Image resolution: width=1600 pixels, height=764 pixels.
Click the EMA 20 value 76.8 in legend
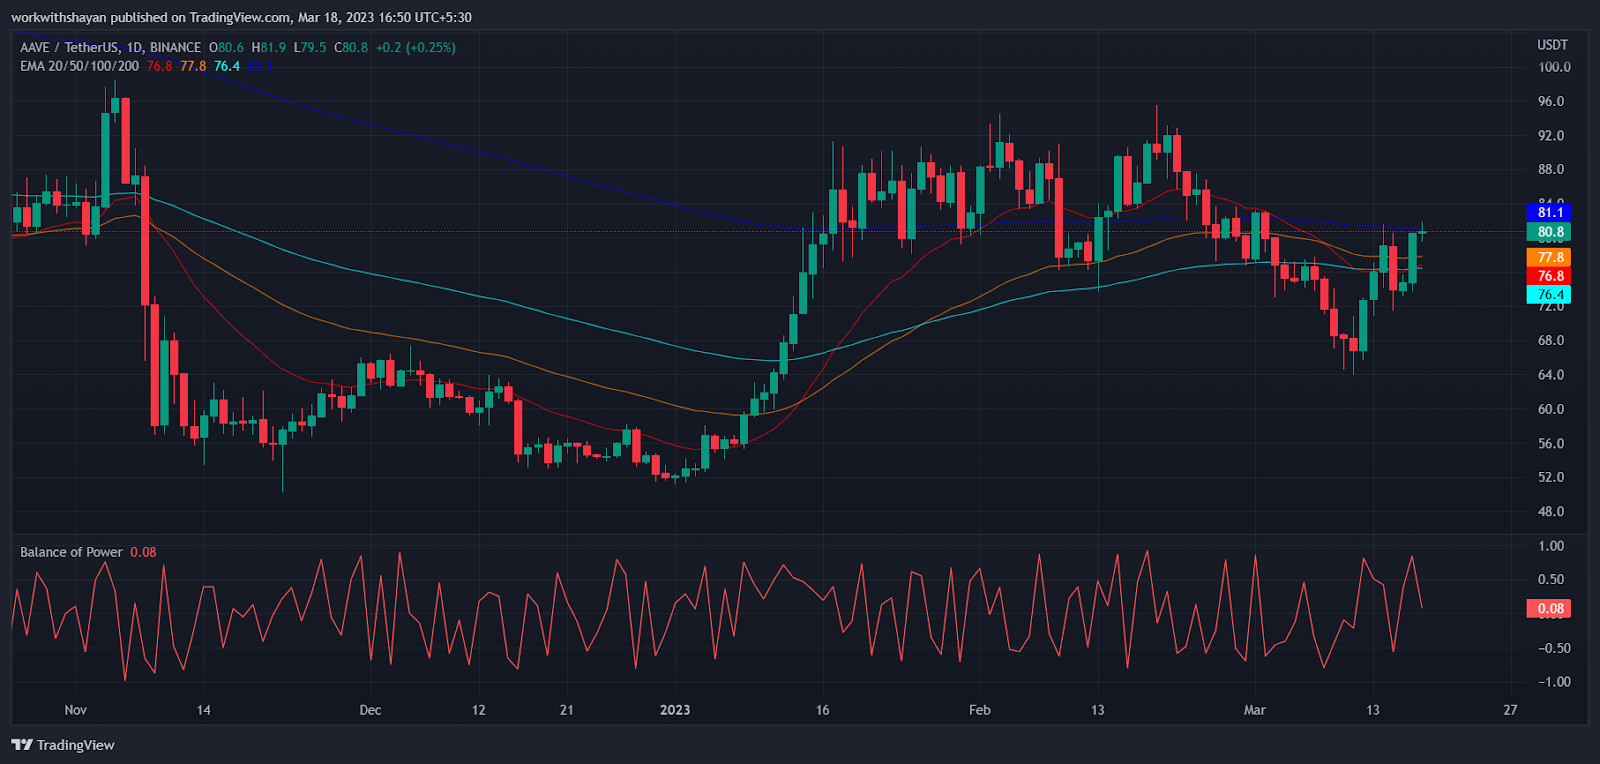pyautogui.click(x=160, y=66)
